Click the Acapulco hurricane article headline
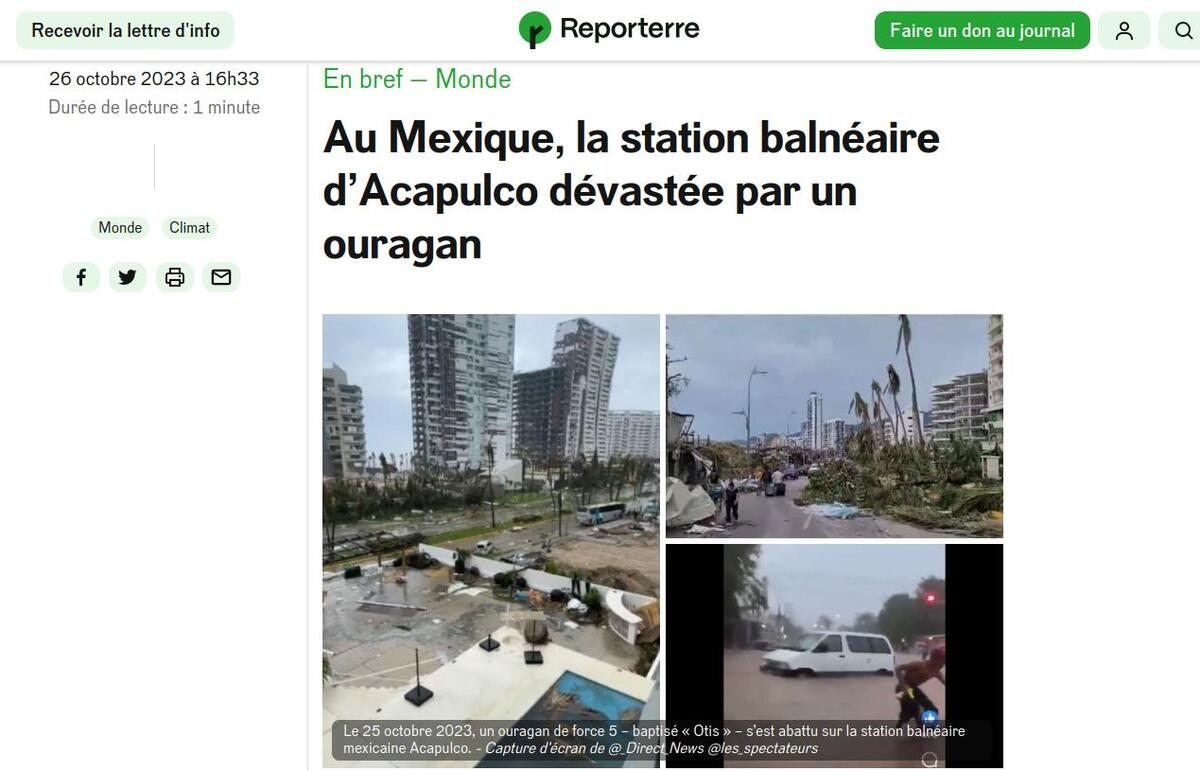The width and height of the screenshot is (1200, 771). click(x=631, y=191)
